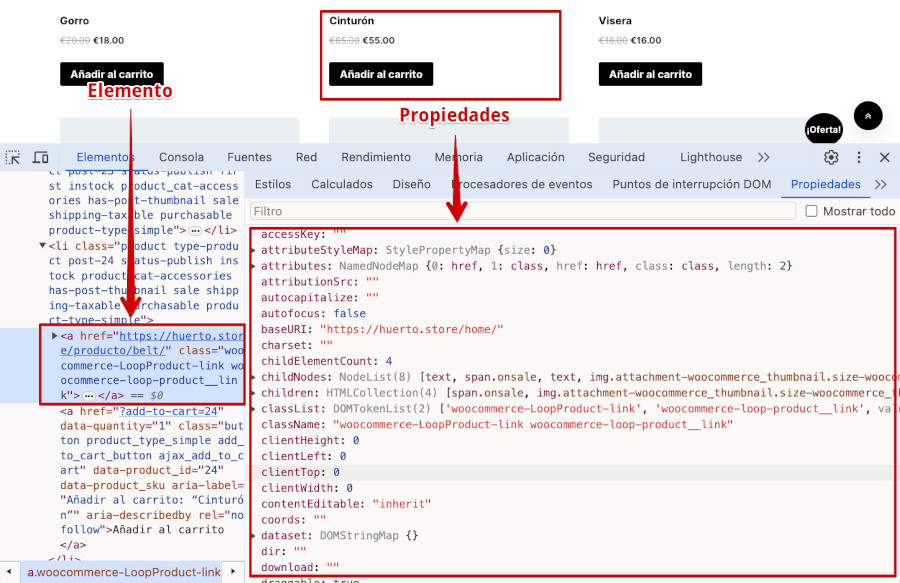Open DevTools three-dot menu
The image size is (900, 583).
tap(859, 157)
